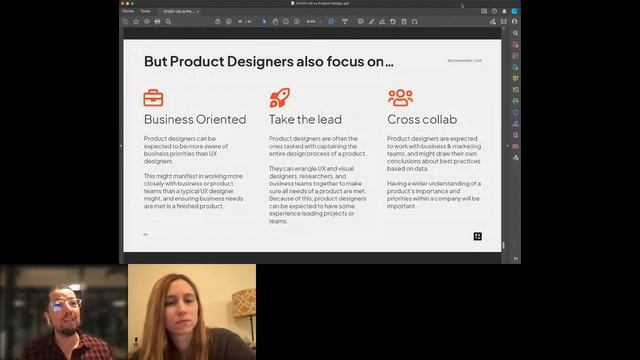Open the red PDF tool in right panel
This screenshot has height=360, width=640.
tap(516, 44)
